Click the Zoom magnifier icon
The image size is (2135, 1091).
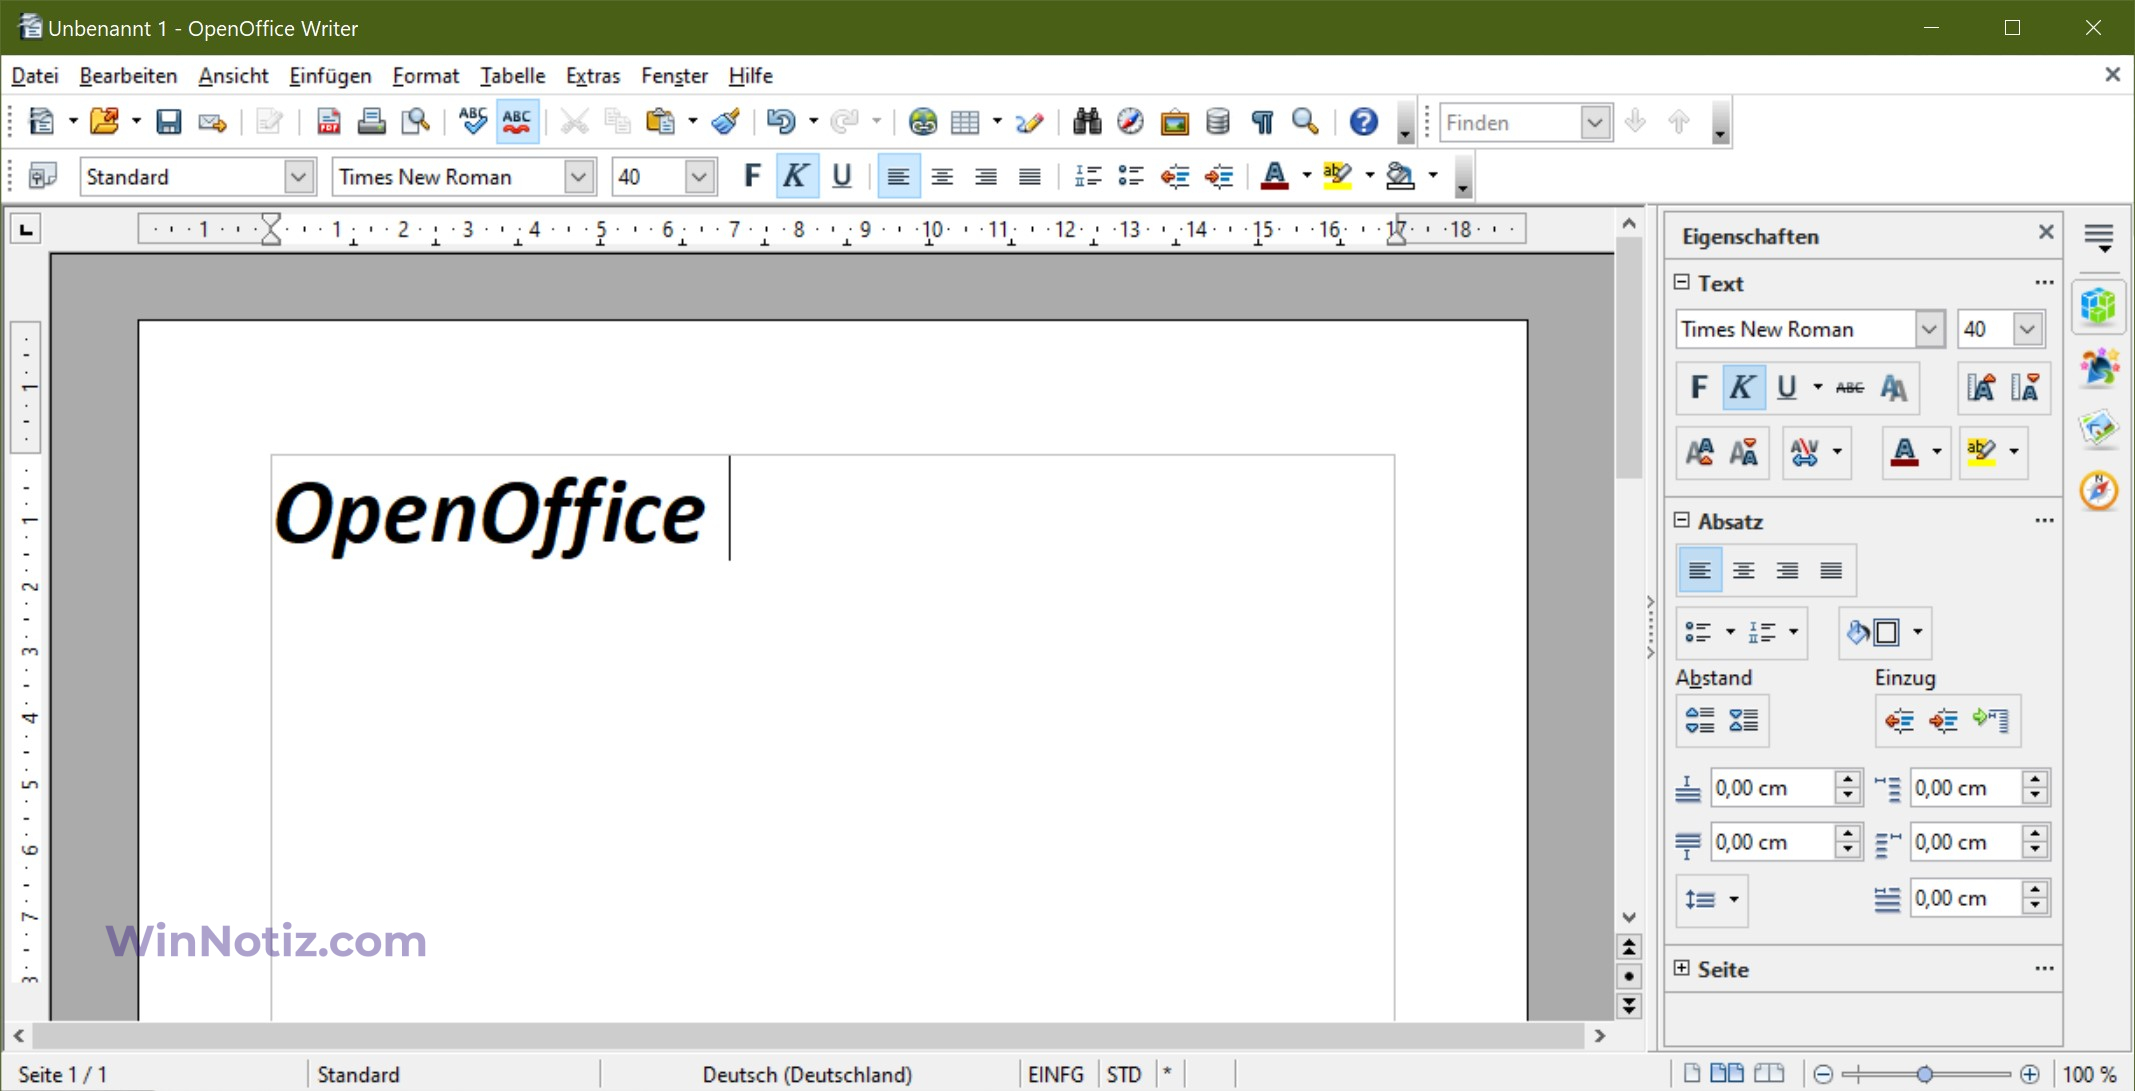[1306, 122]
